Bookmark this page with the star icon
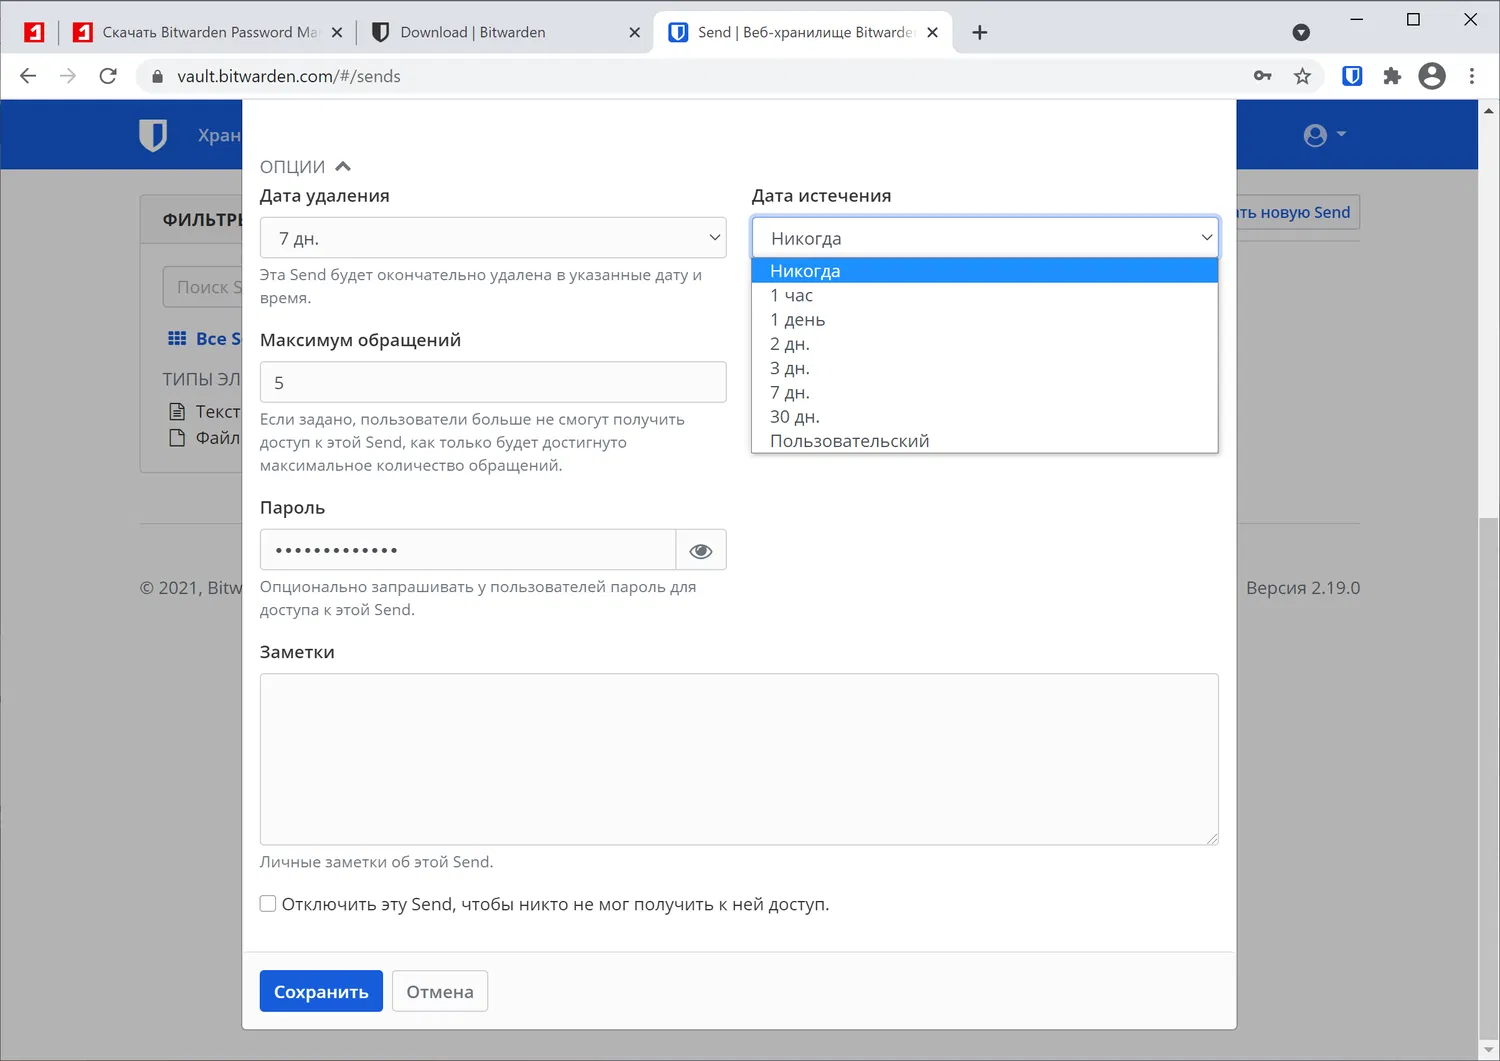The height and width of the screenshot is (1061, 1500). [x=1302, y=76]
